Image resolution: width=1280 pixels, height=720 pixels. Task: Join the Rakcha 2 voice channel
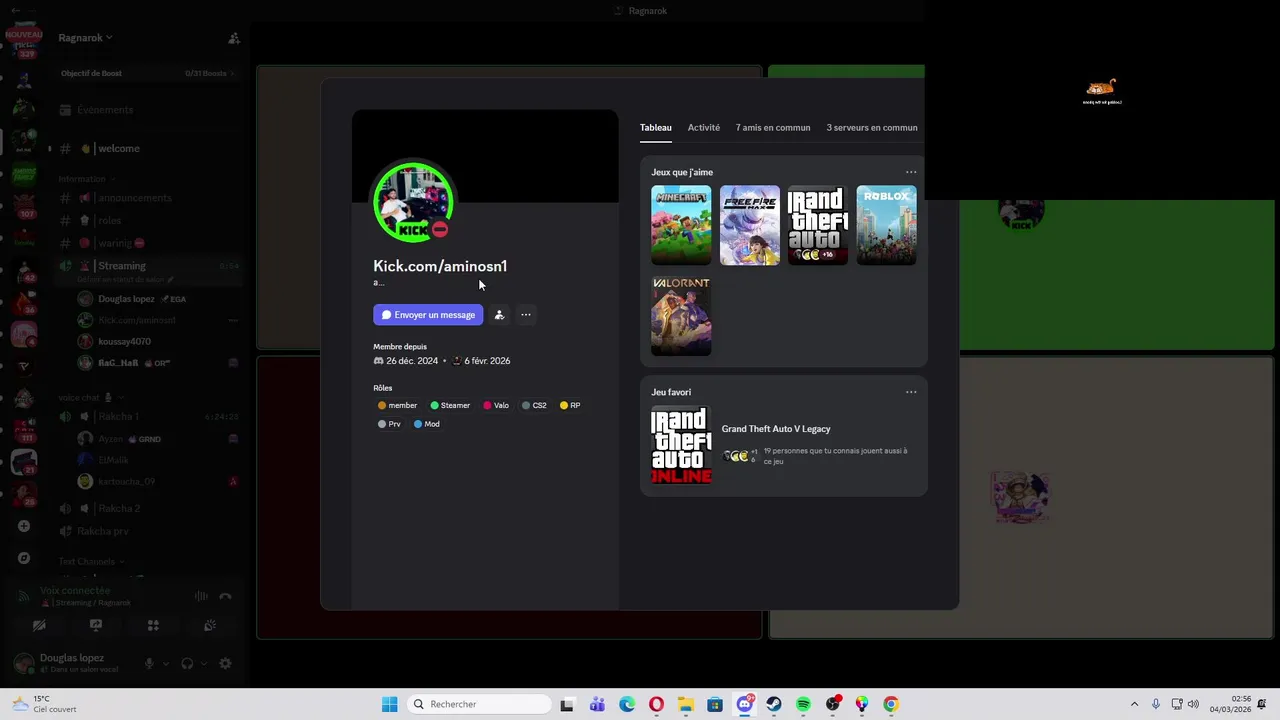pos(148,508)
